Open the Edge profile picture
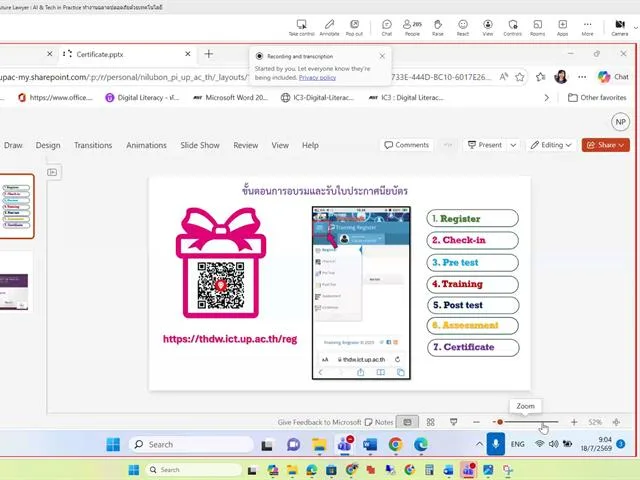 click(x=561, y=77)
